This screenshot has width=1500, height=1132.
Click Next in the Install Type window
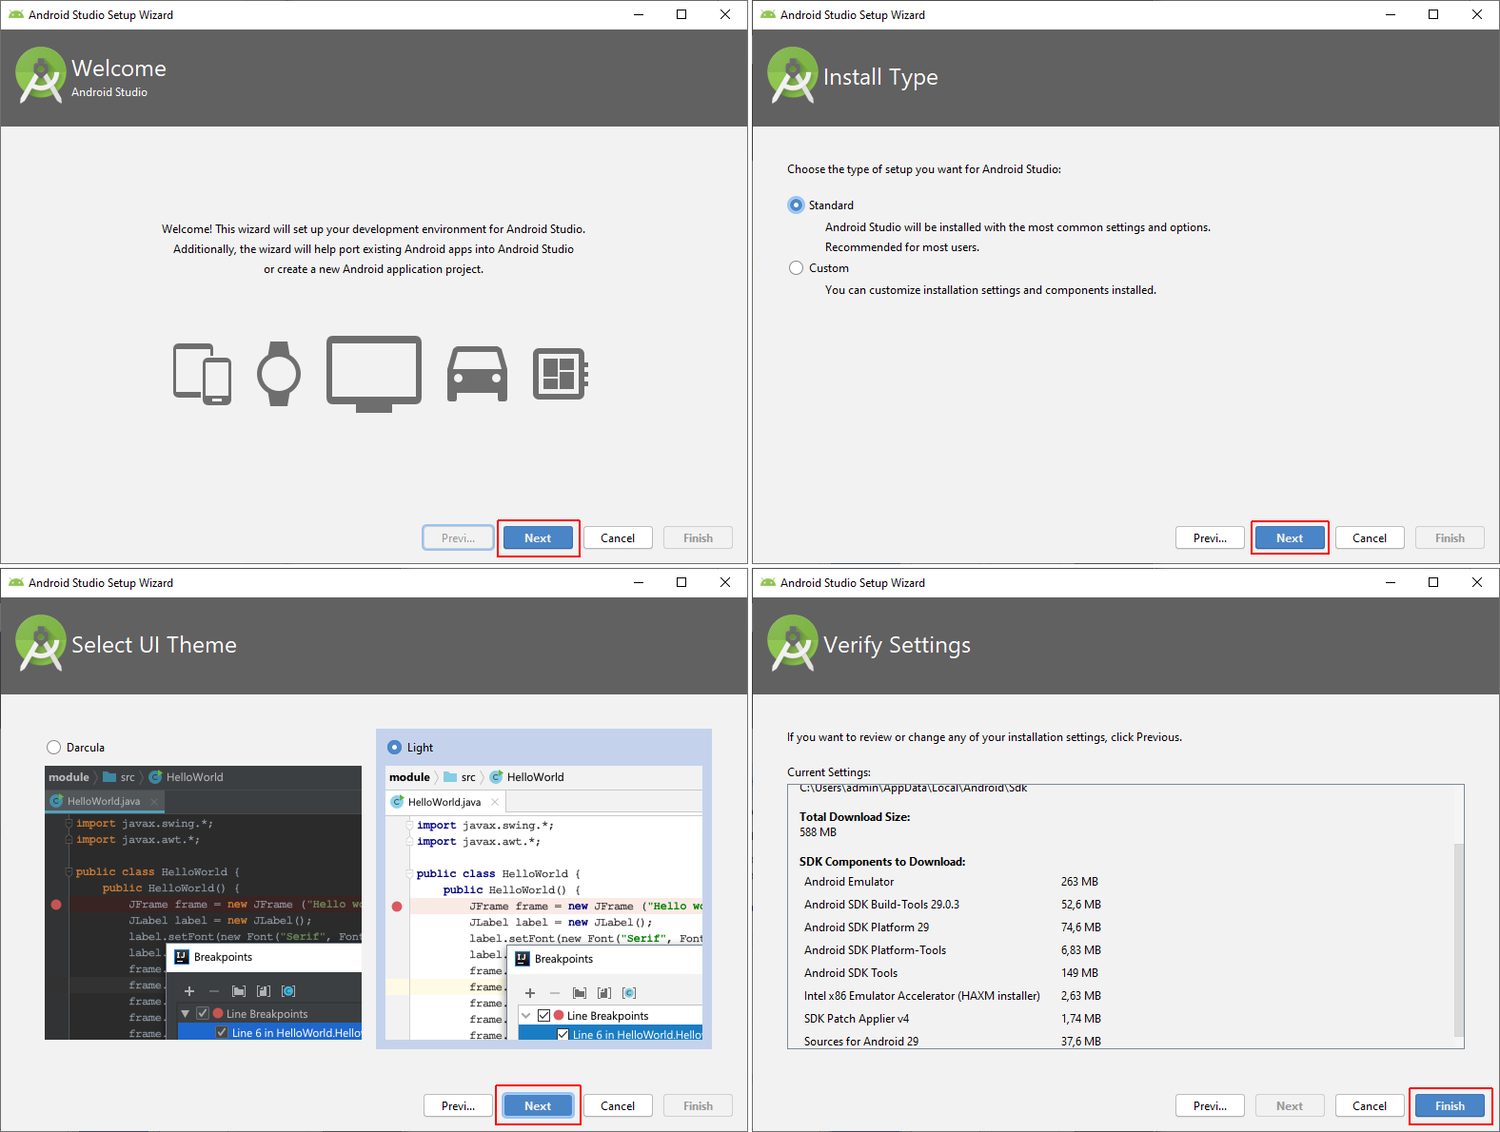coord(1290,538)
